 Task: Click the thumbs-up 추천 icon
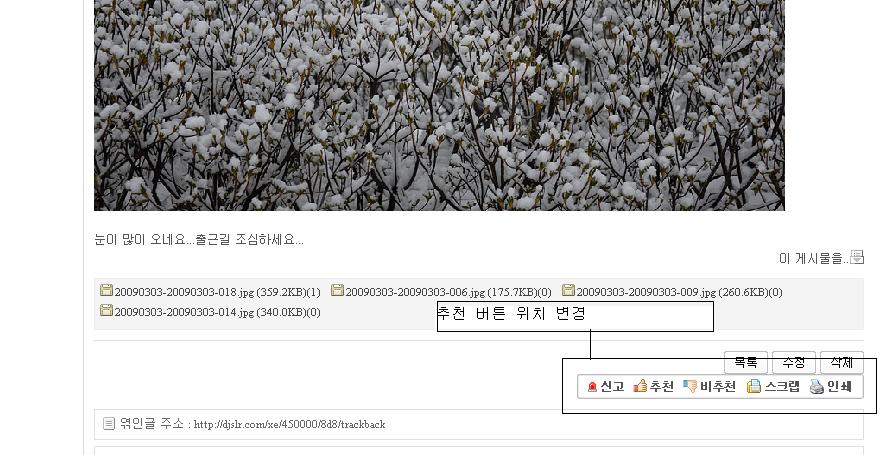click(640, 386)
